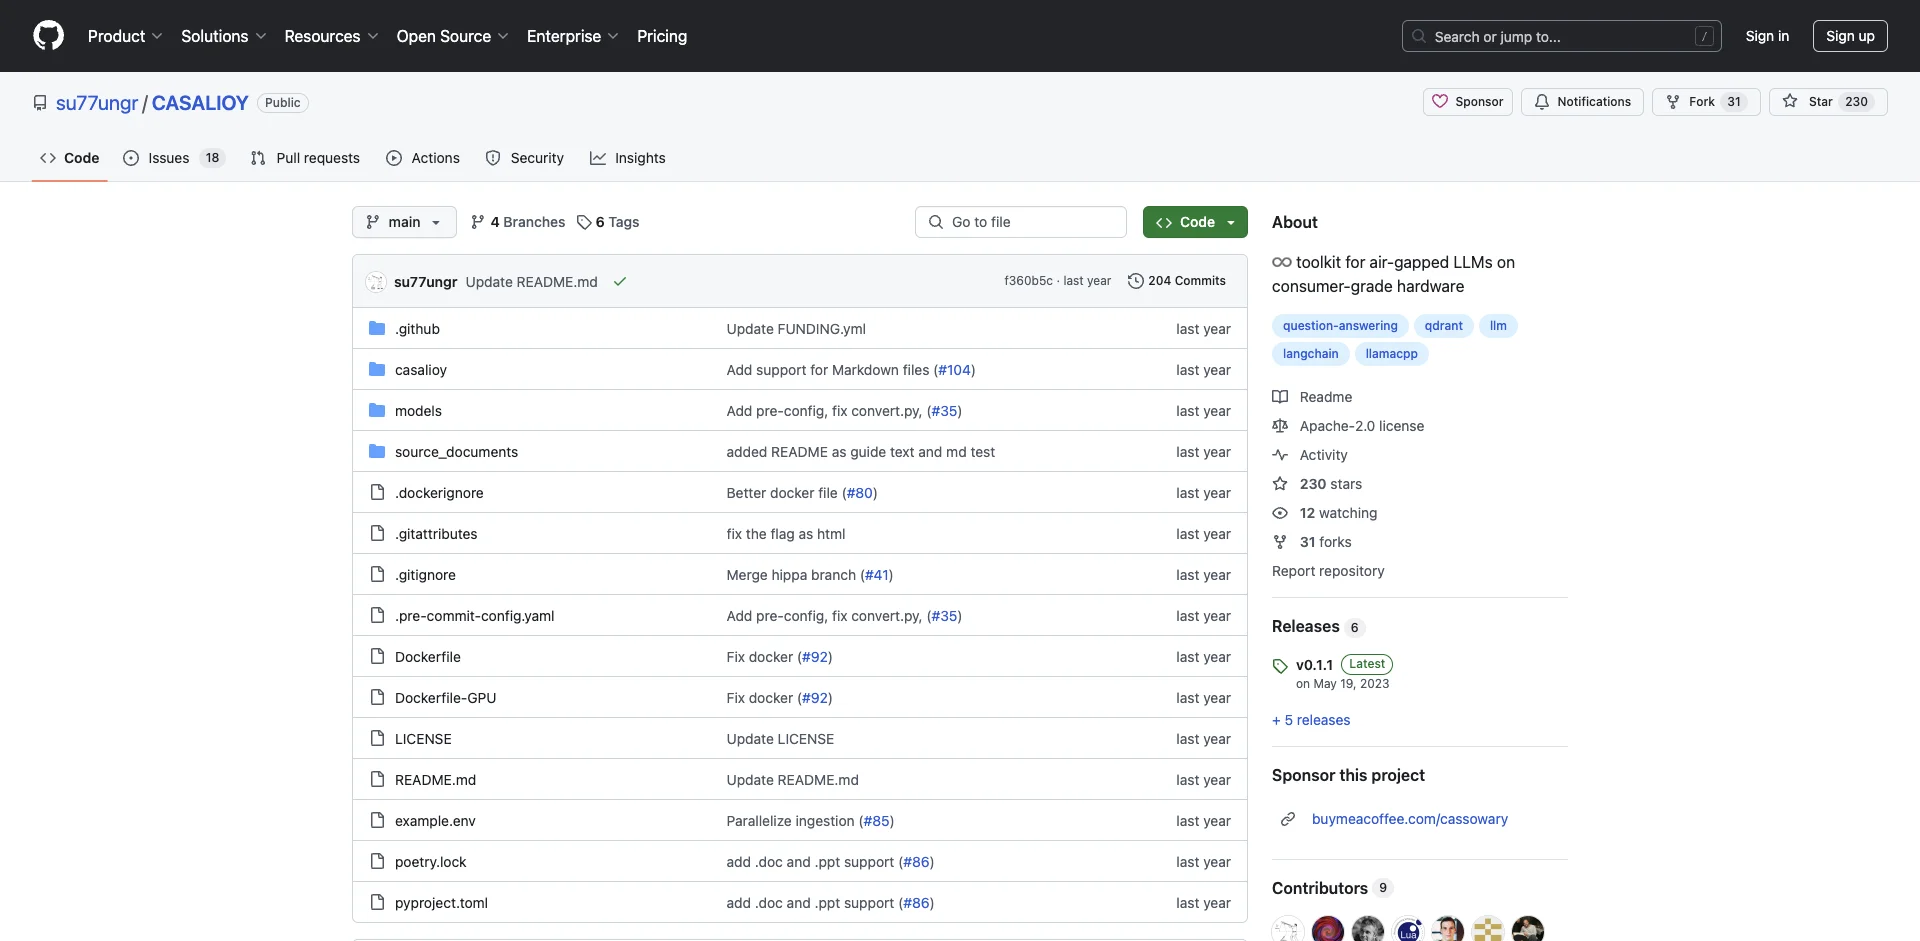Click the f360b5c commit hash
Viewport: 1920px width, 941px height.
point(1028,281)
